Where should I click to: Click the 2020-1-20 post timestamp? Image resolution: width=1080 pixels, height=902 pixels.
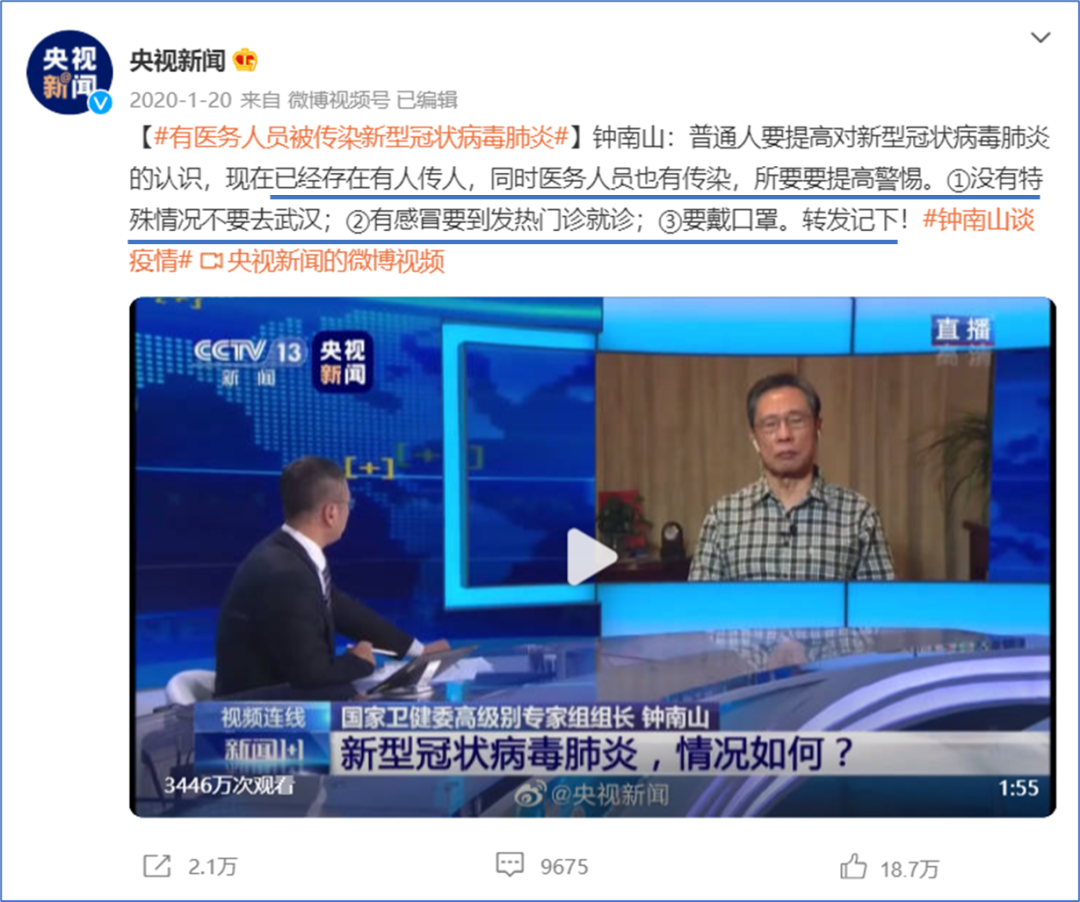click(180, 101)
